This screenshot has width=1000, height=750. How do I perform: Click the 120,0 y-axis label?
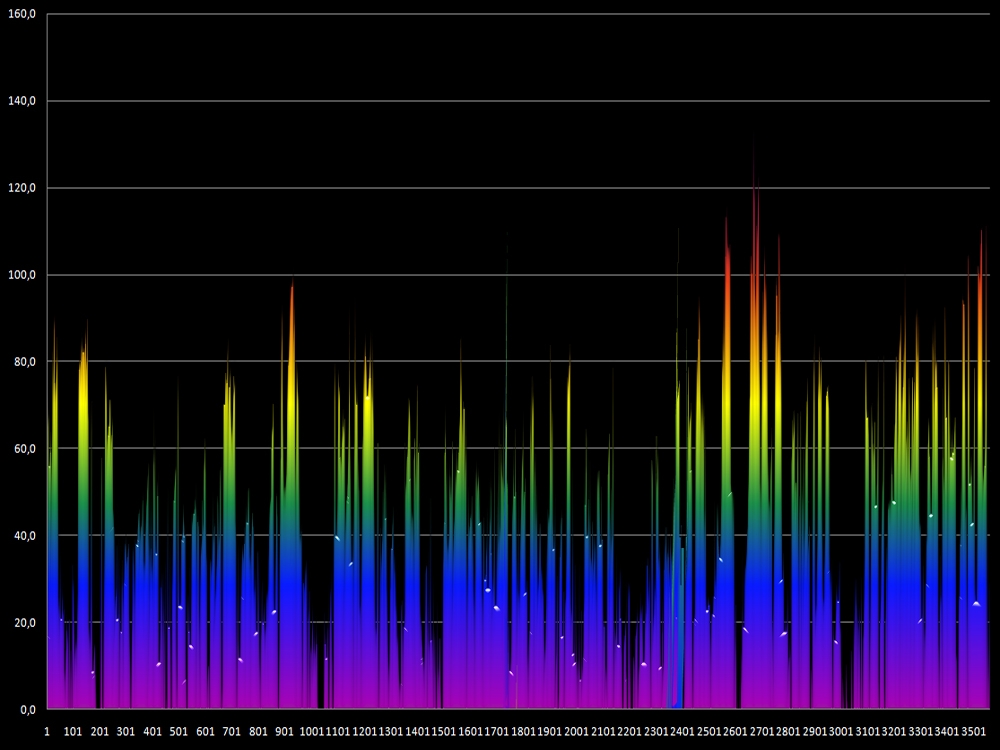tap(22, 188)
